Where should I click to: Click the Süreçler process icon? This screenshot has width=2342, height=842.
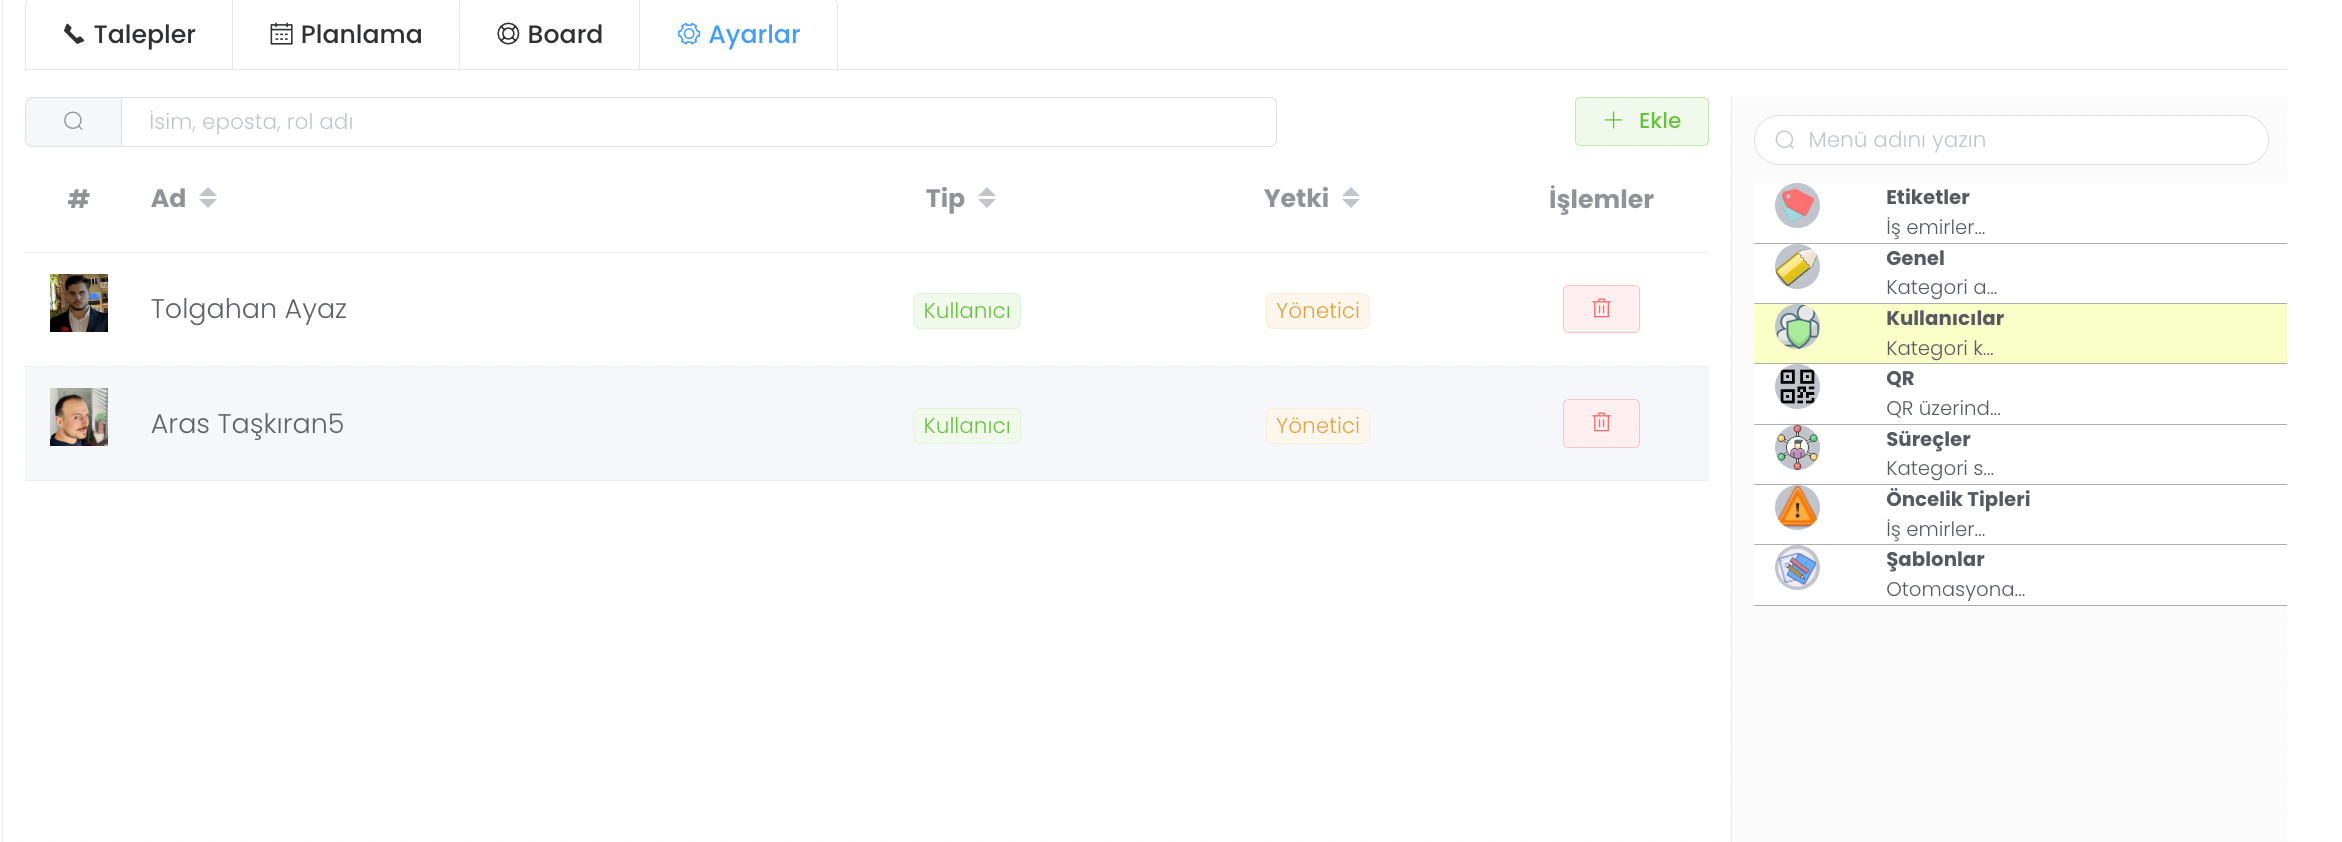pyautogui.click(x=1797, y=448)
